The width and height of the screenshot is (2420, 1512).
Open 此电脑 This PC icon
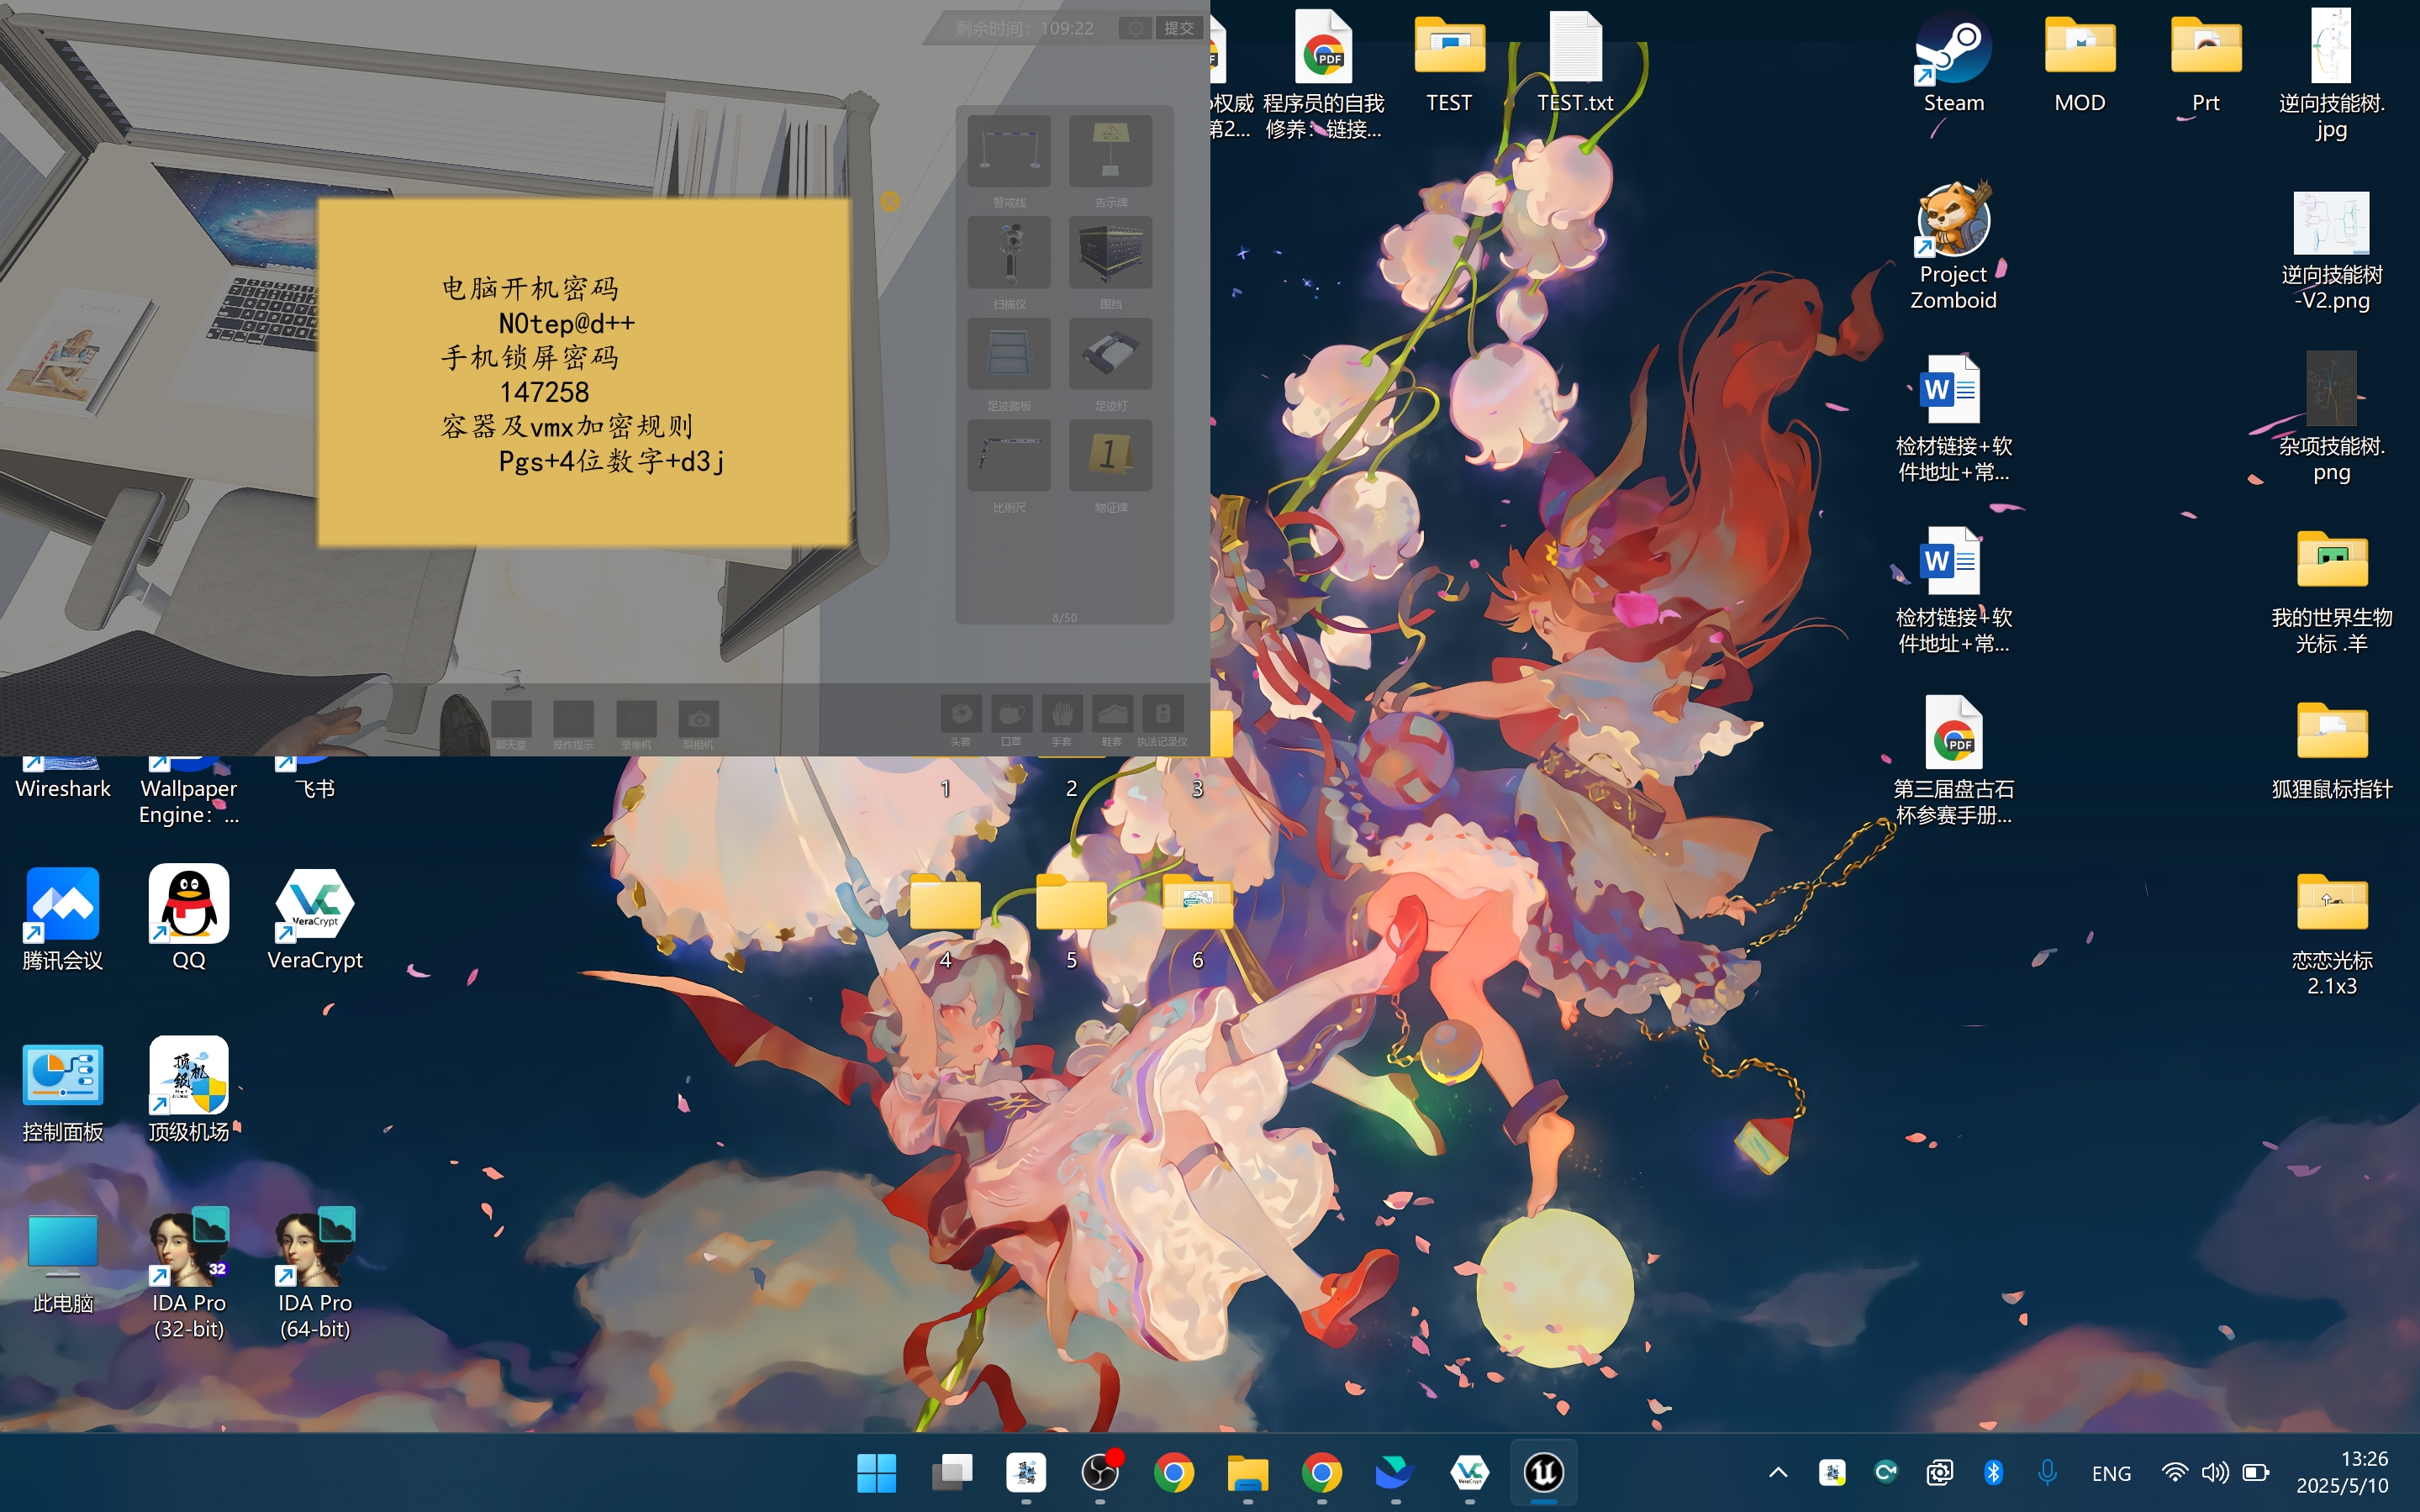click(x=63, y=1262)
